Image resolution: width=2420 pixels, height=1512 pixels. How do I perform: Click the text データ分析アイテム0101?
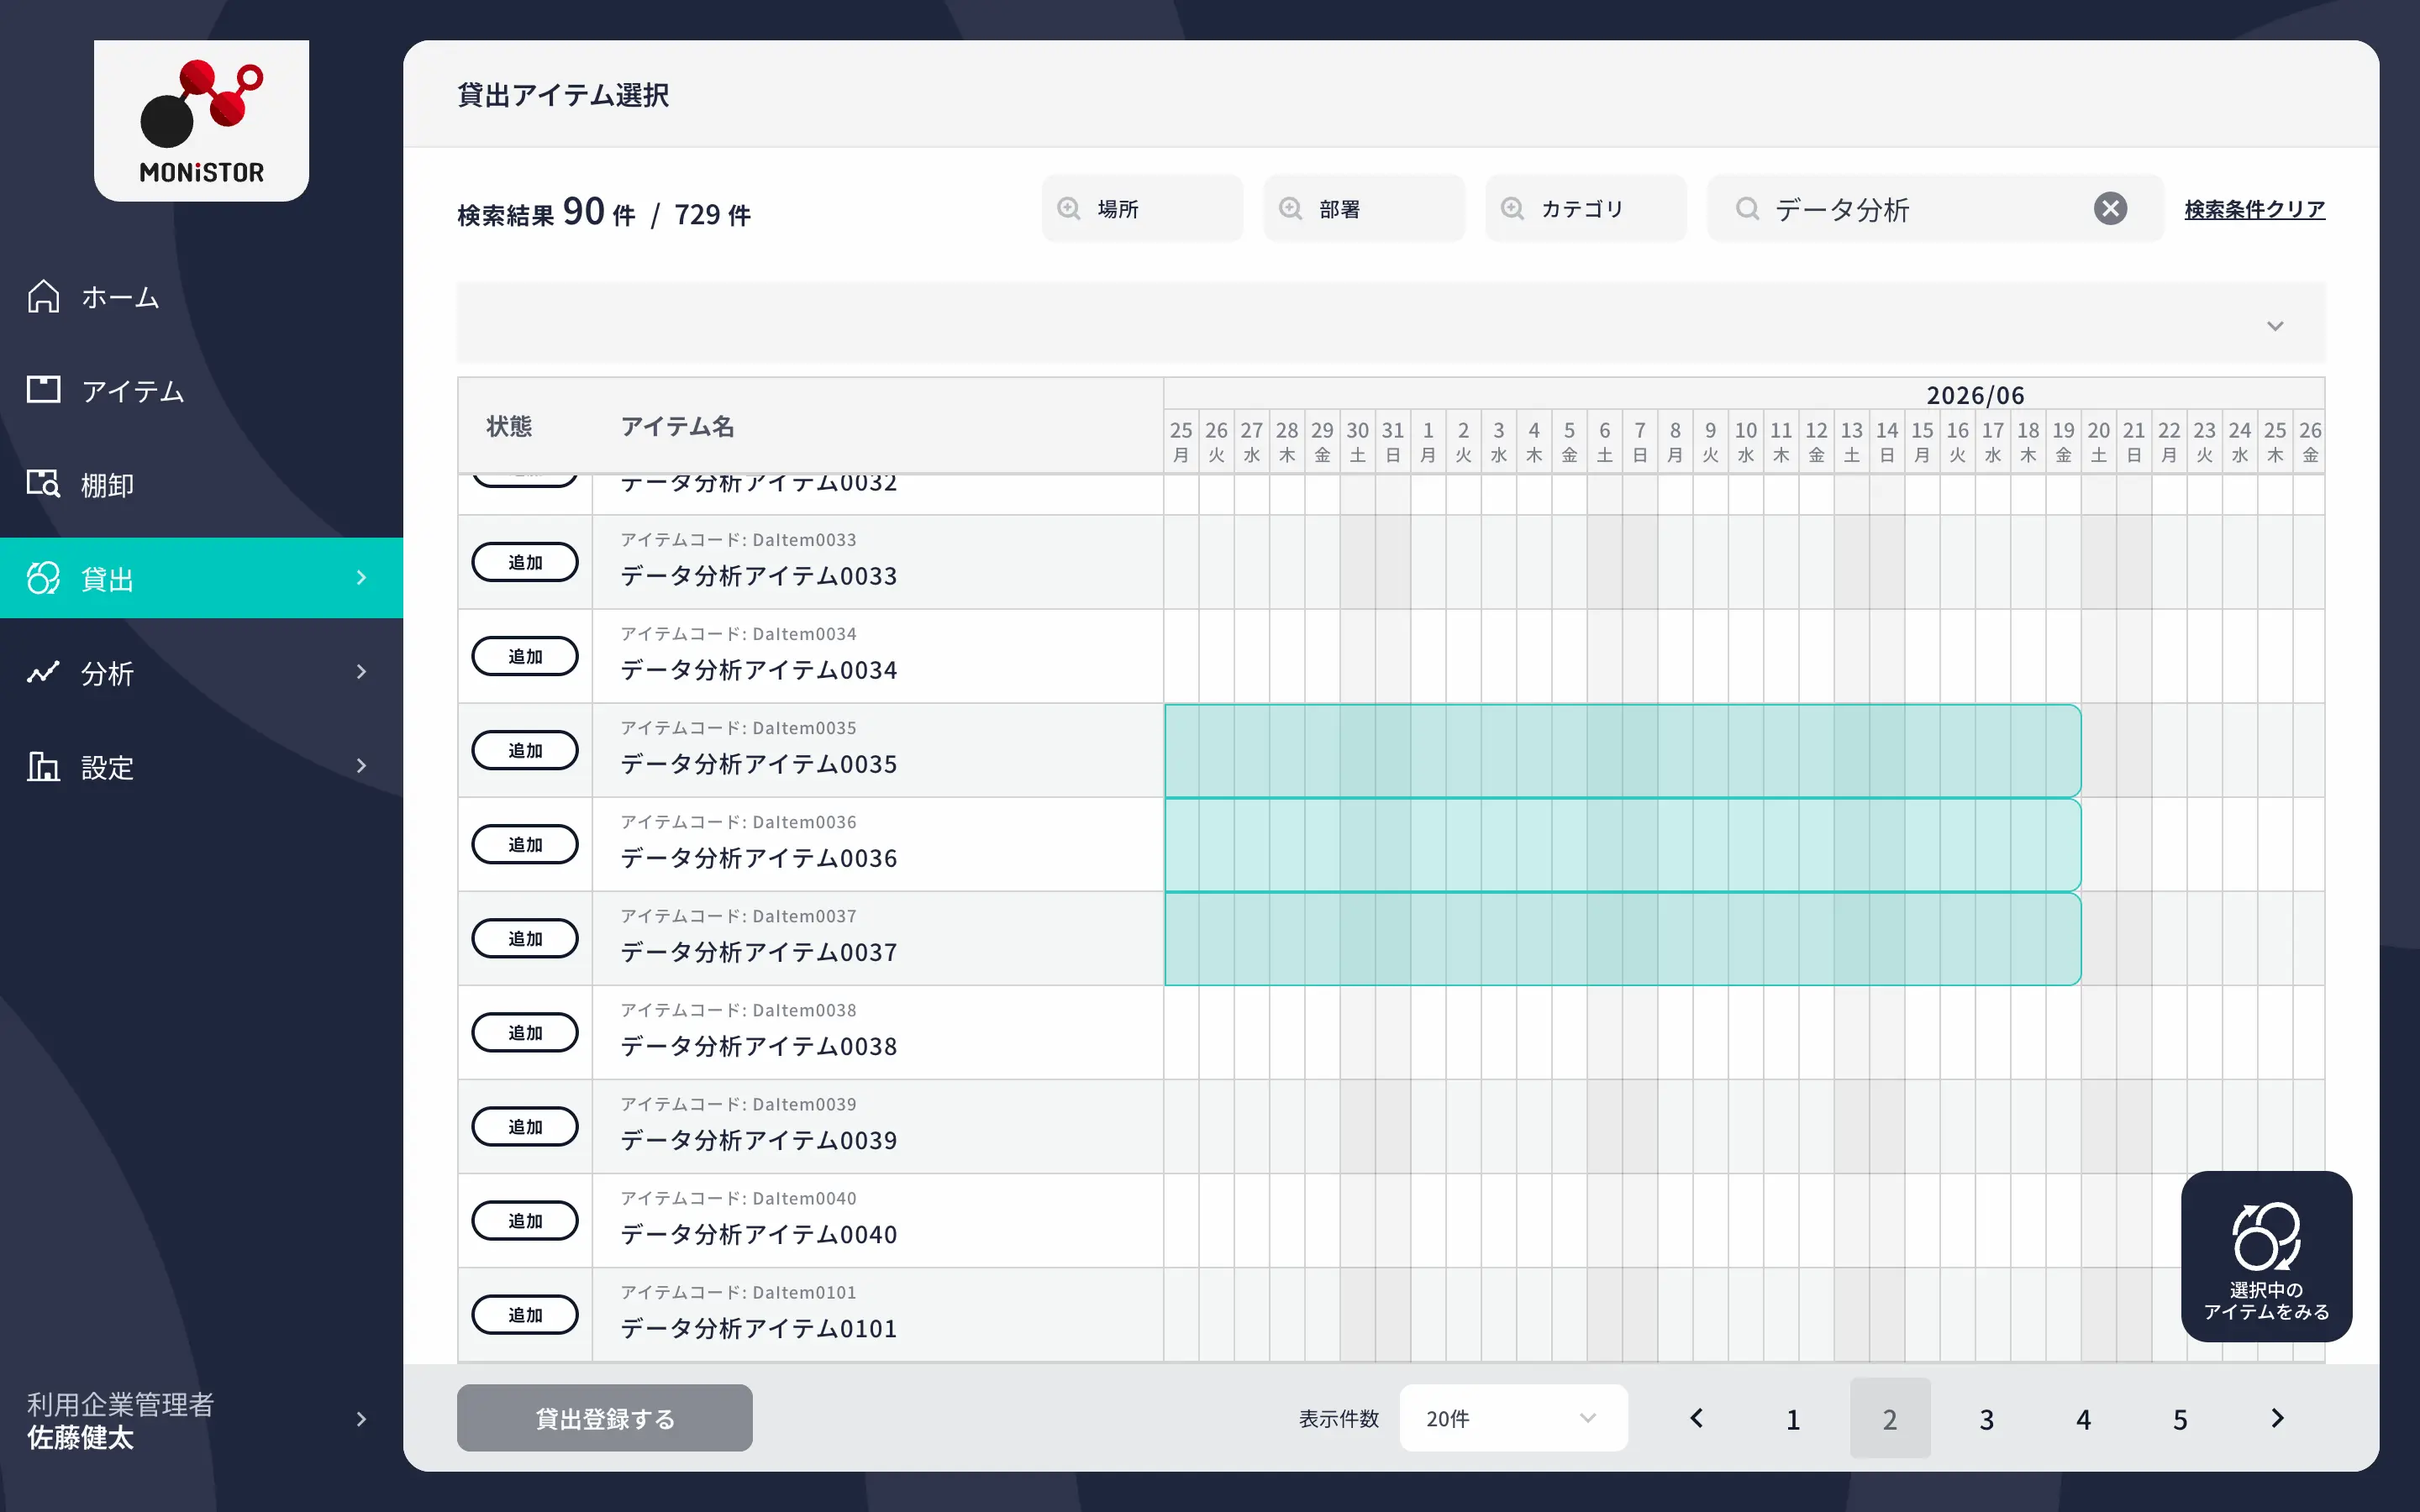[x=759, y=1328]
